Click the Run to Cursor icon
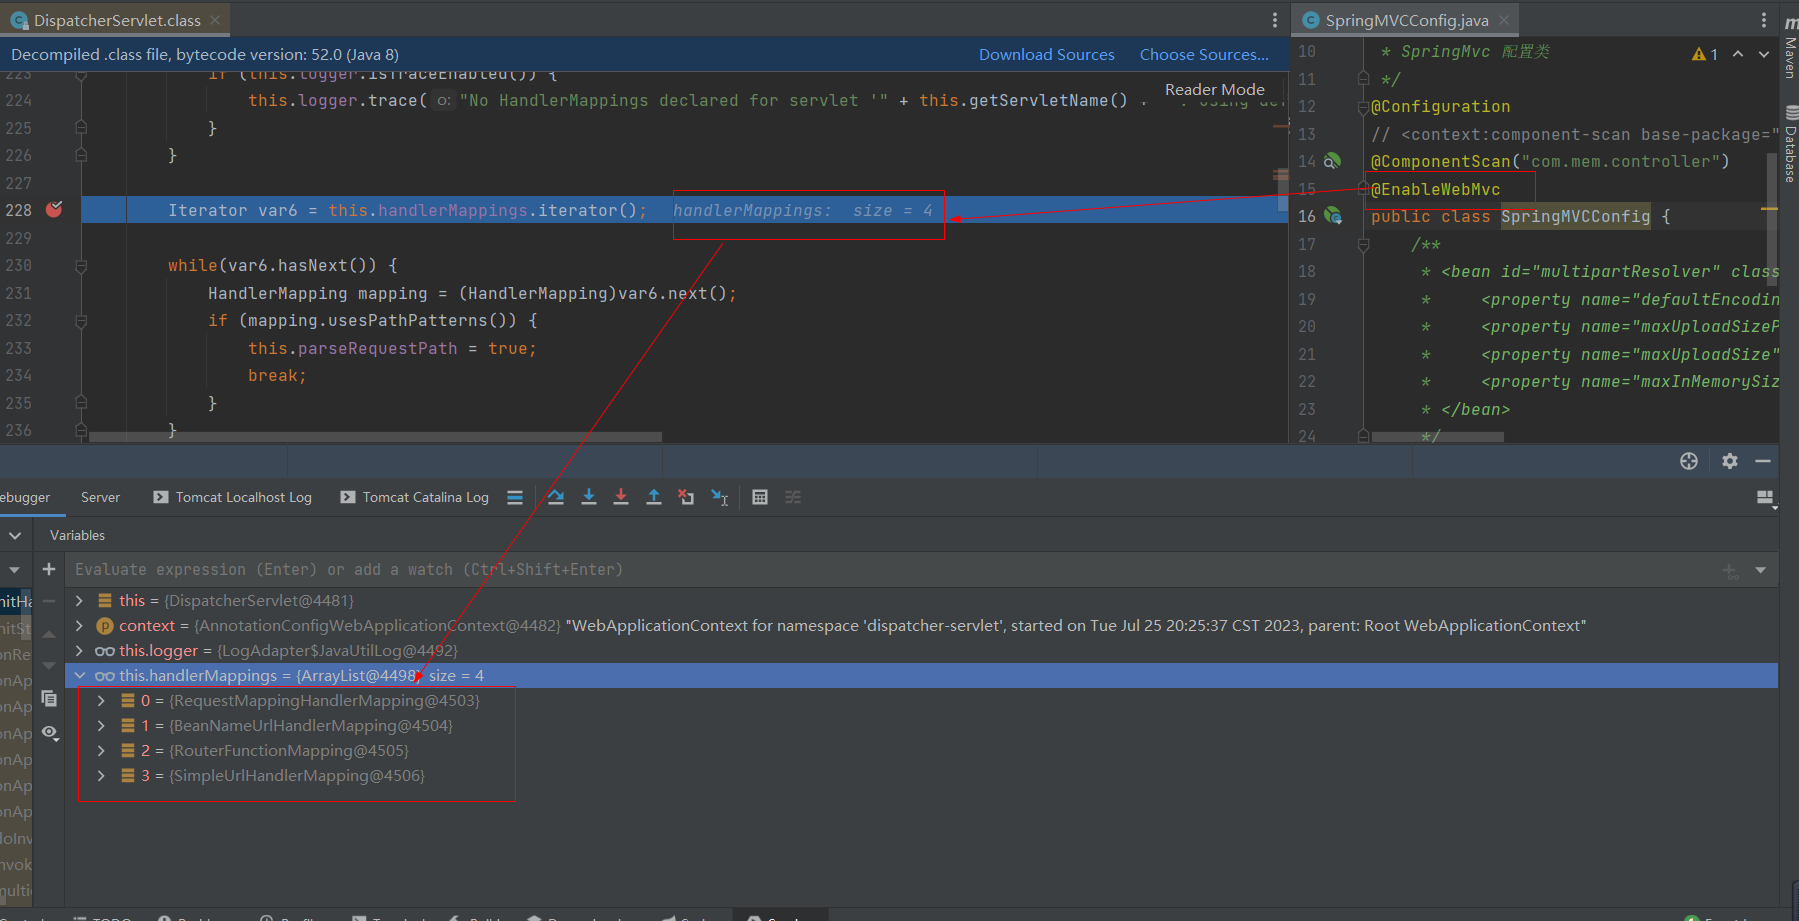Viewport: 1799px width, 921px height. [x=719, y=497]
